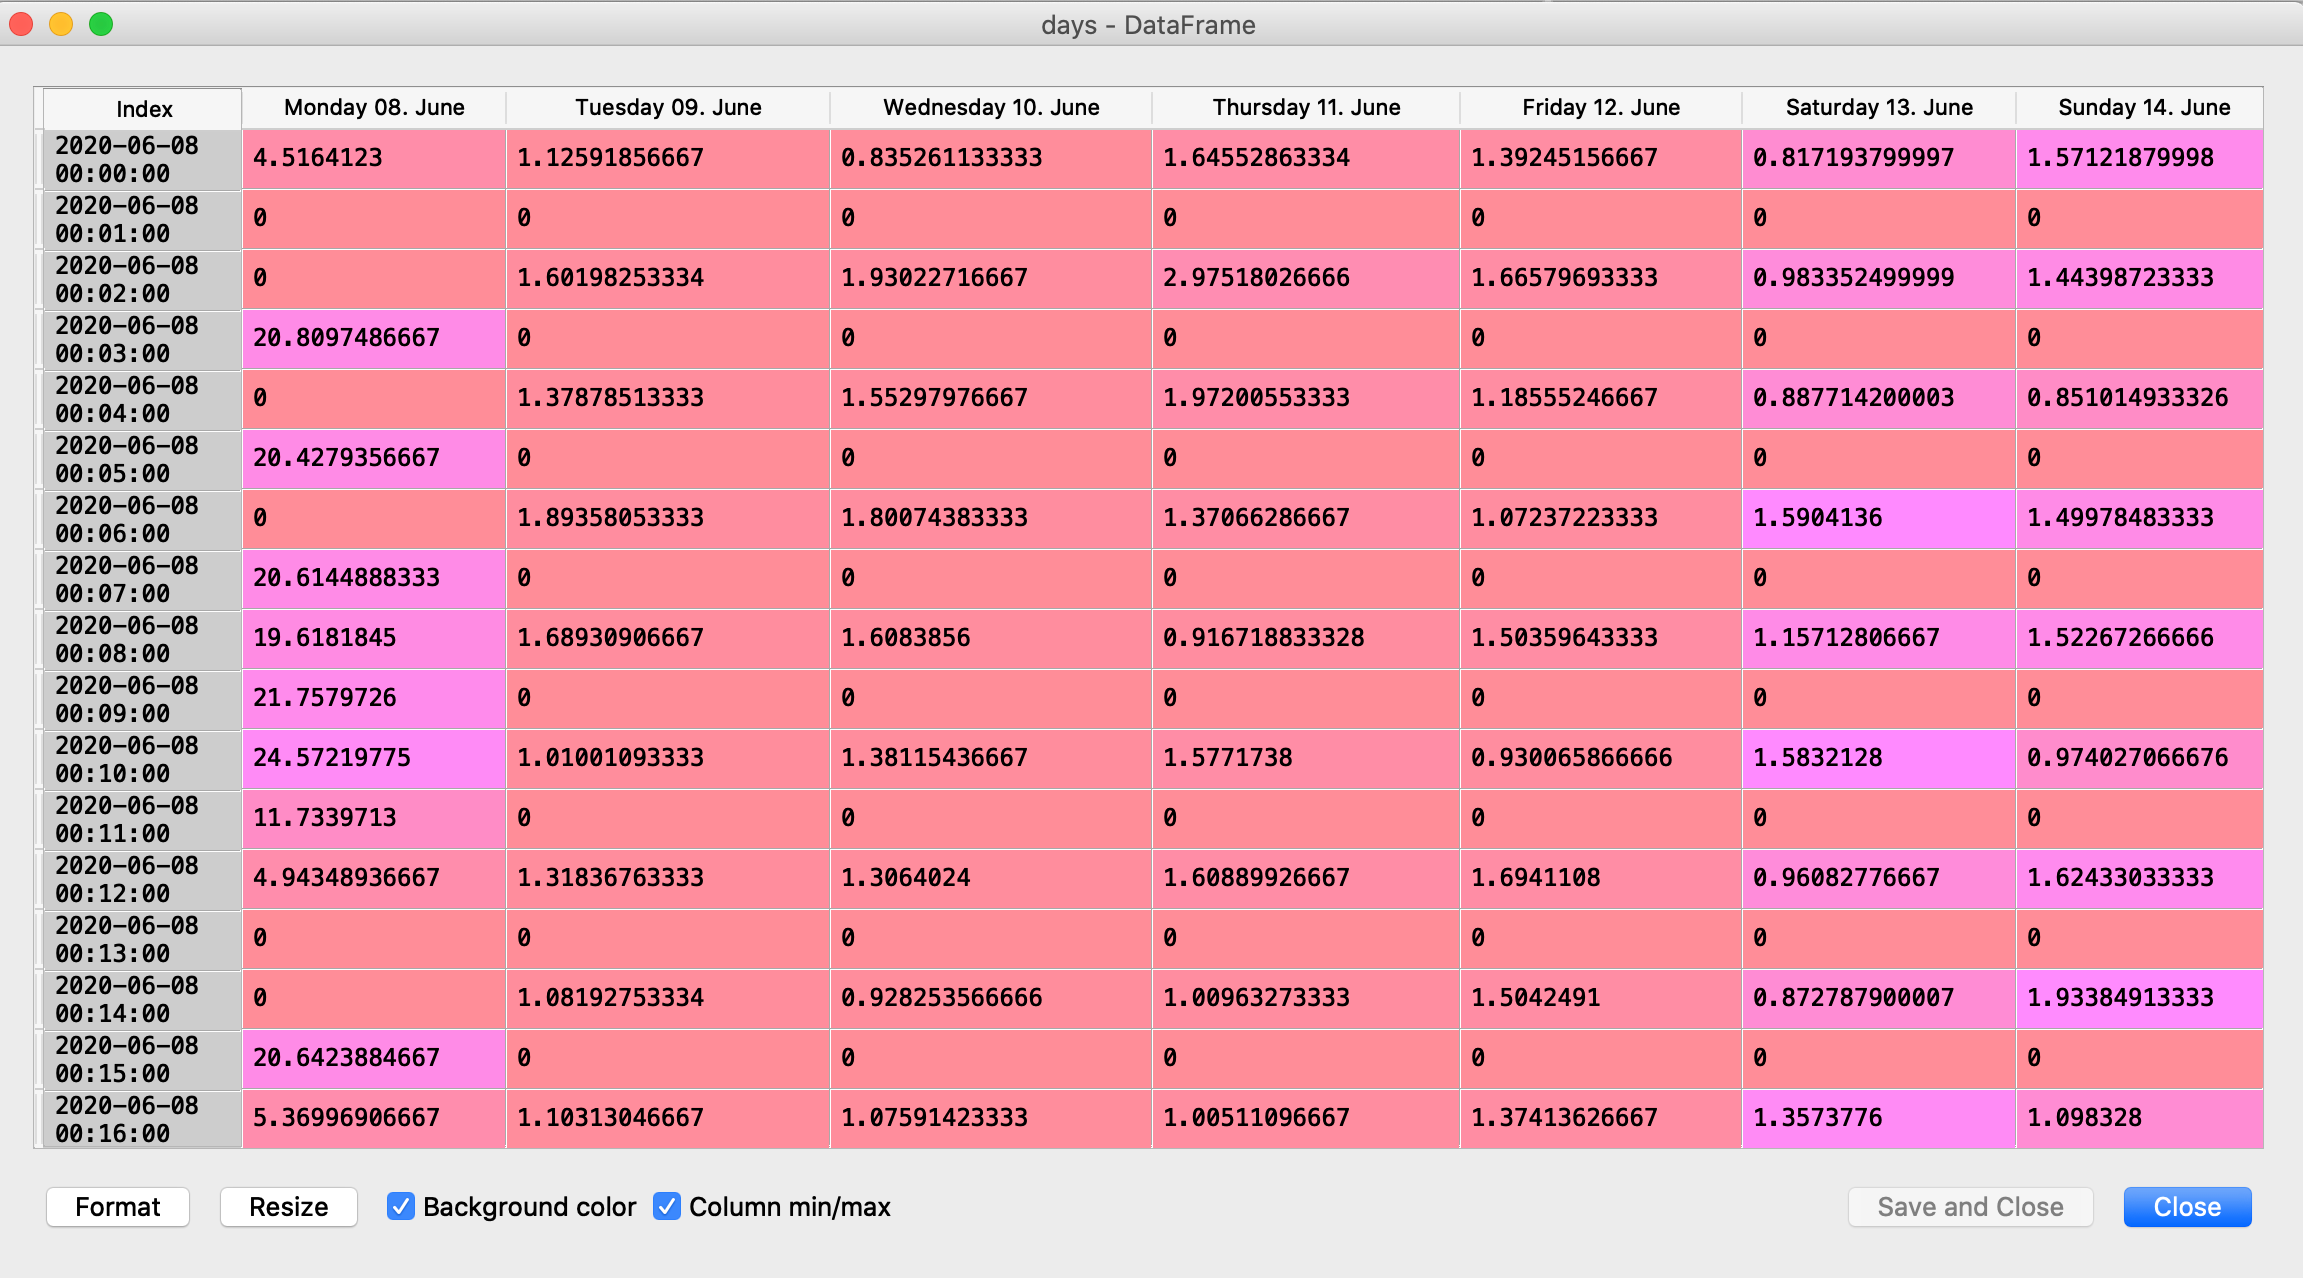2303x1278 pixels.
Task: Toggle the Background color checkbox
Action: 401,1207
